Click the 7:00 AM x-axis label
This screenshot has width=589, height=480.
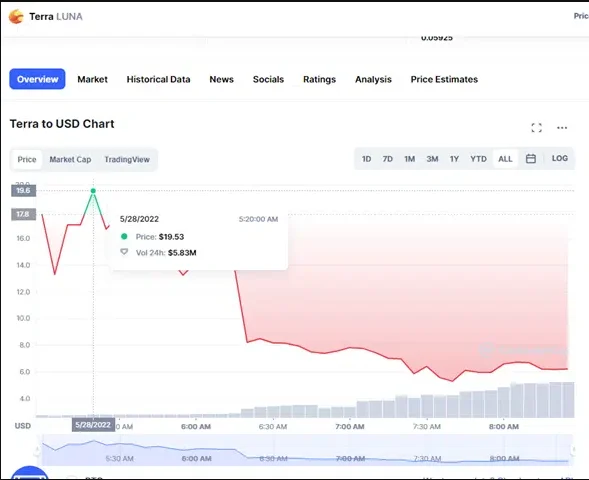[350, 427]
